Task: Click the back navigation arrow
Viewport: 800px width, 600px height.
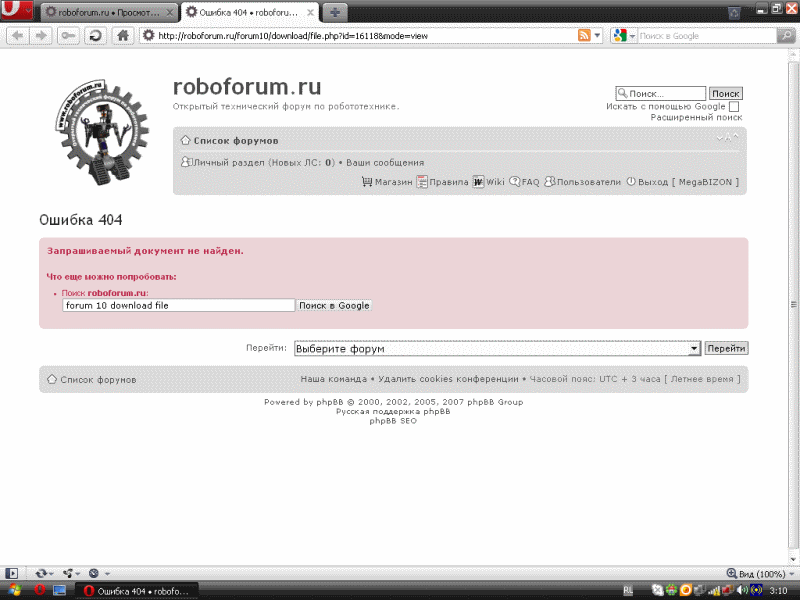Action: point(17,36)
